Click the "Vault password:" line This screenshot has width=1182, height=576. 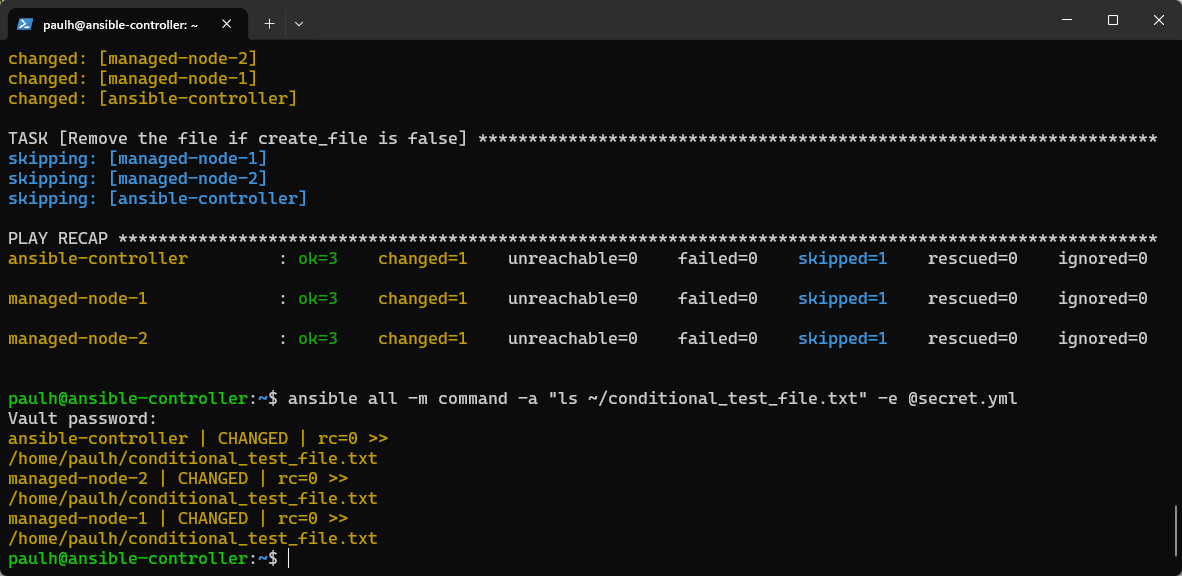tap(82, 419)
